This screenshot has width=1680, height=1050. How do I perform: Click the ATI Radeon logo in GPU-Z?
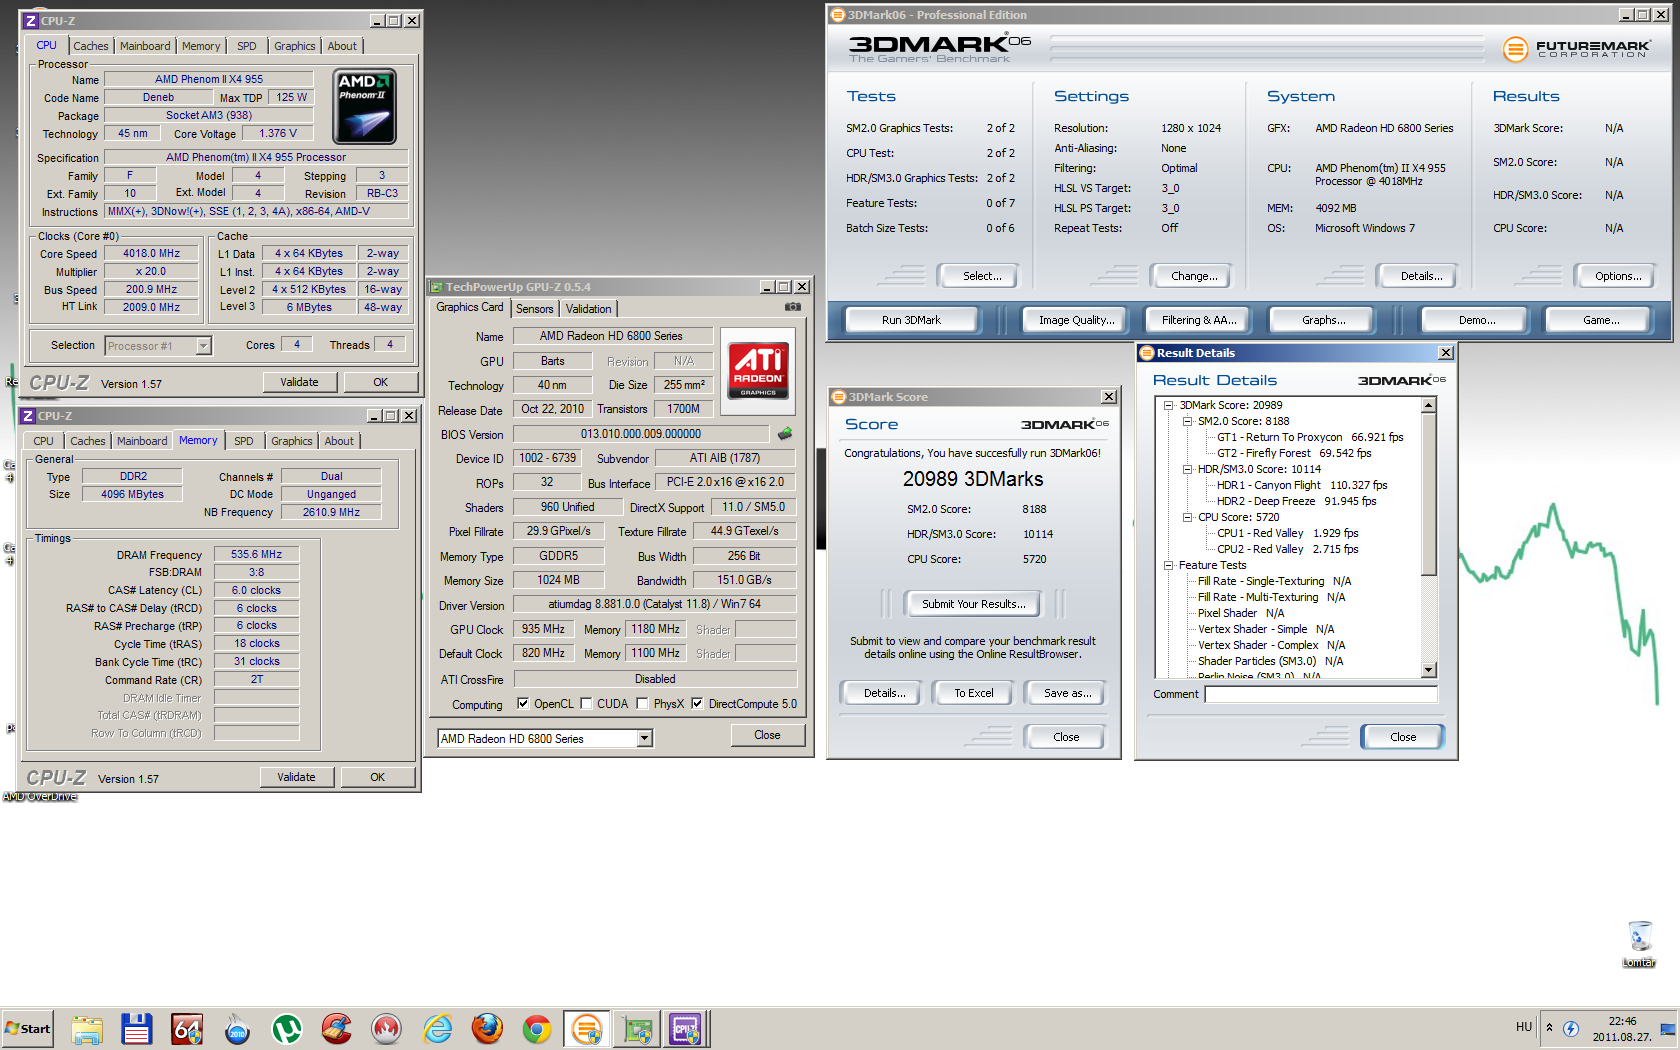[x=758, y=371]
